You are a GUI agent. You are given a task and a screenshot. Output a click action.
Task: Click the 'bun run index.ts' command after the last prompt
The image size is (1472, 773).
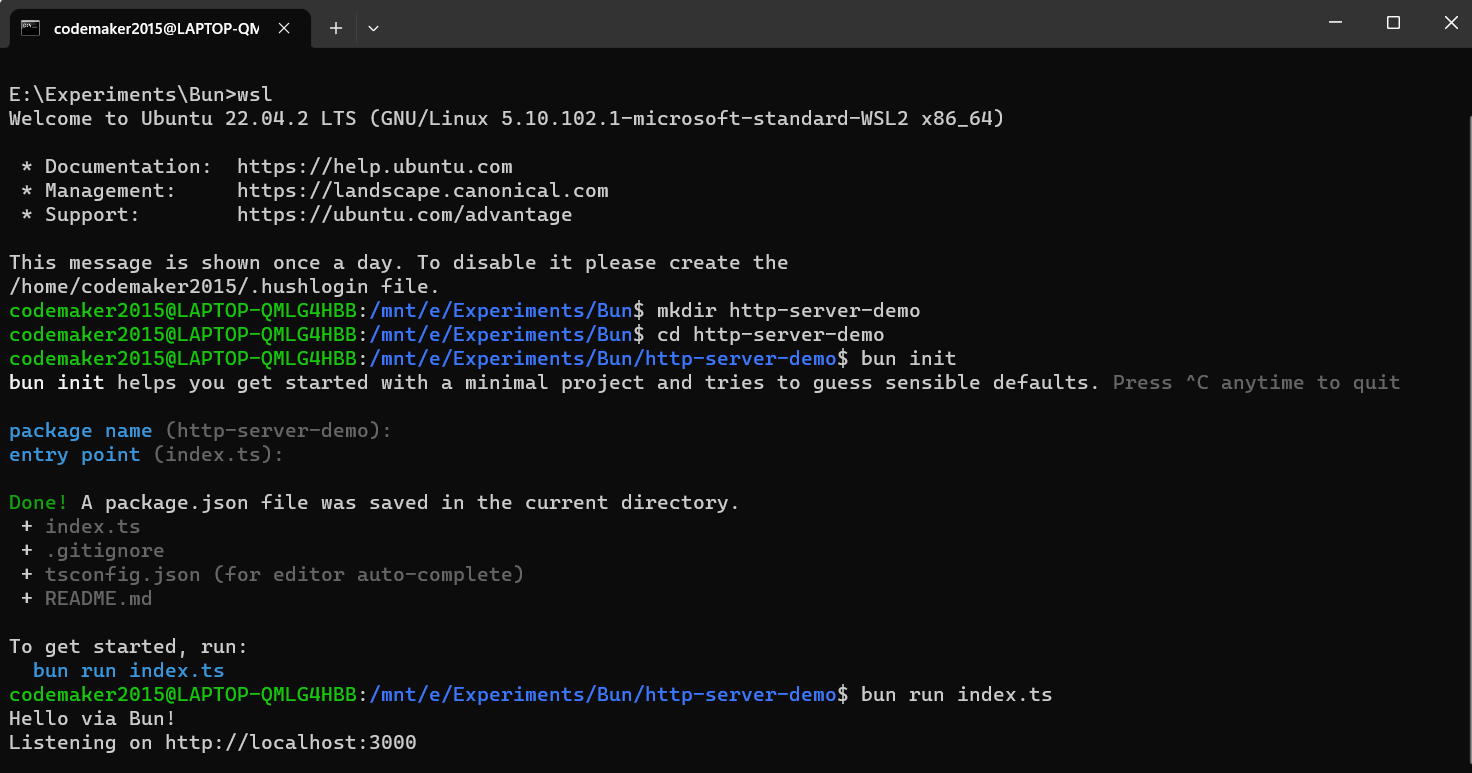(957, 695)
